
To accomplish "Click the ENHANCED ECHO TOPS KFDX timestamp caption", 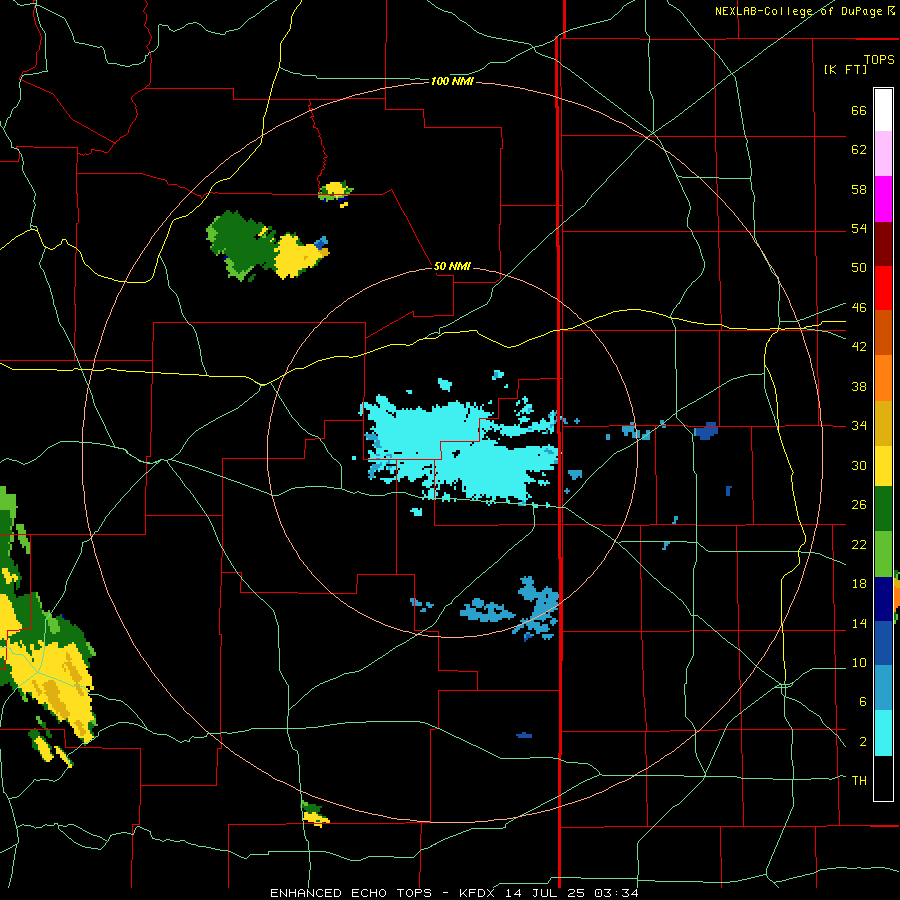I will pos(454,893).
